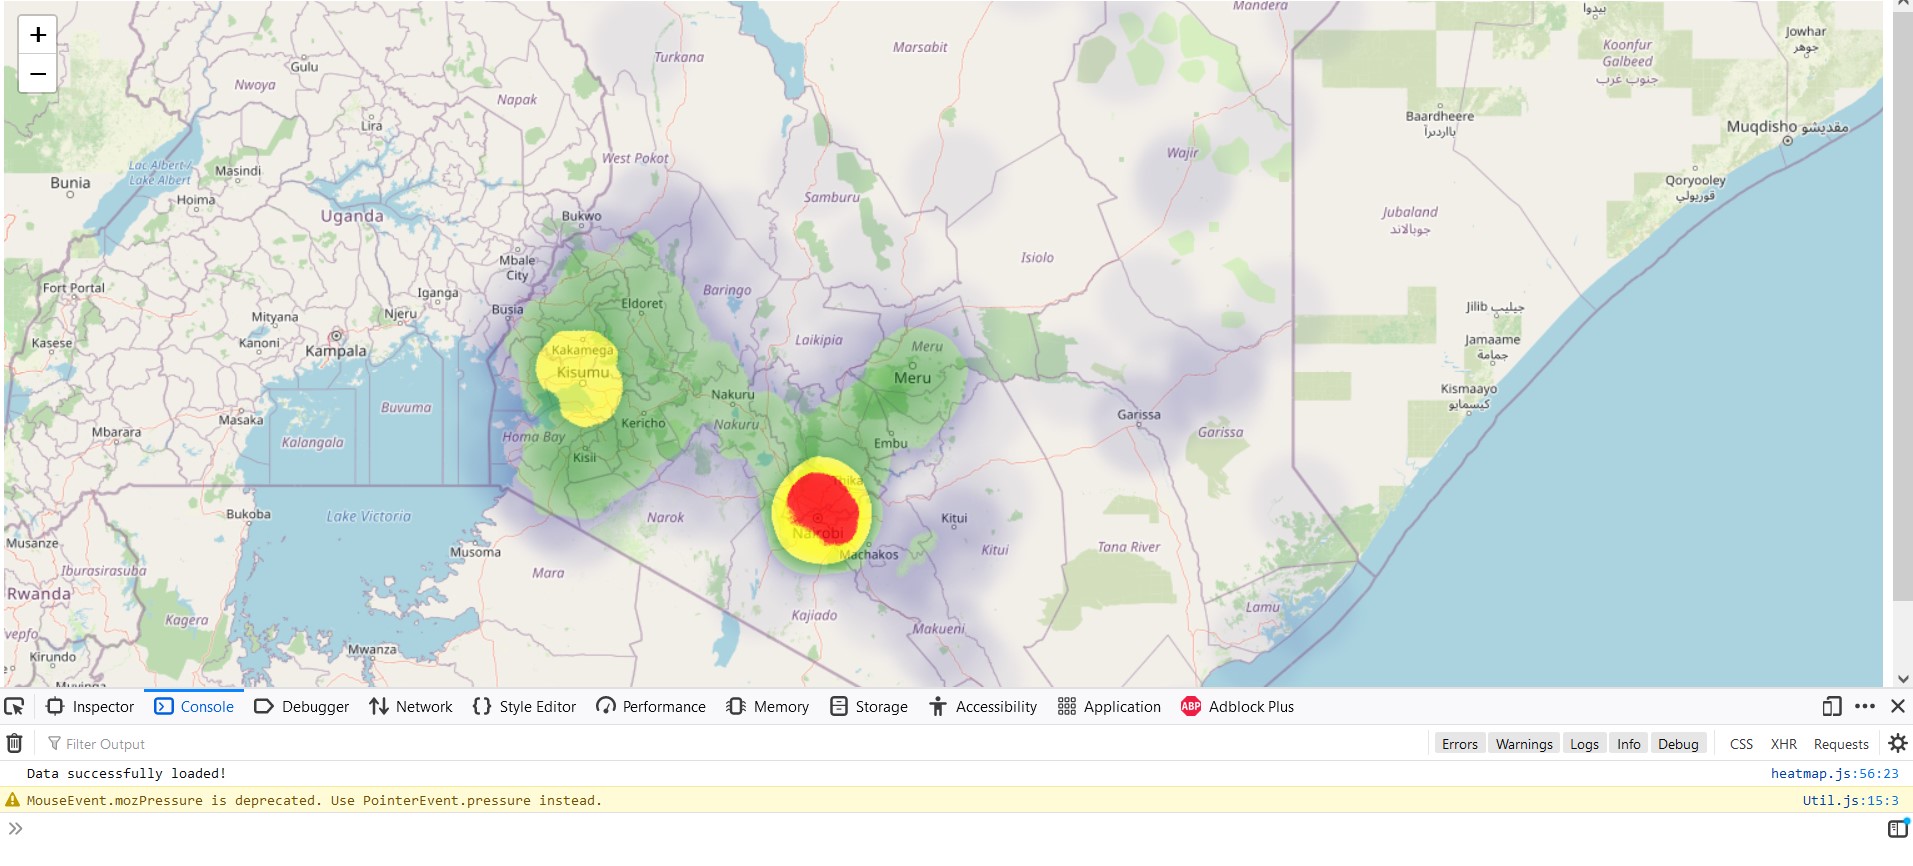
Task: Click the Nakuru town label
Action: (733, 395)
